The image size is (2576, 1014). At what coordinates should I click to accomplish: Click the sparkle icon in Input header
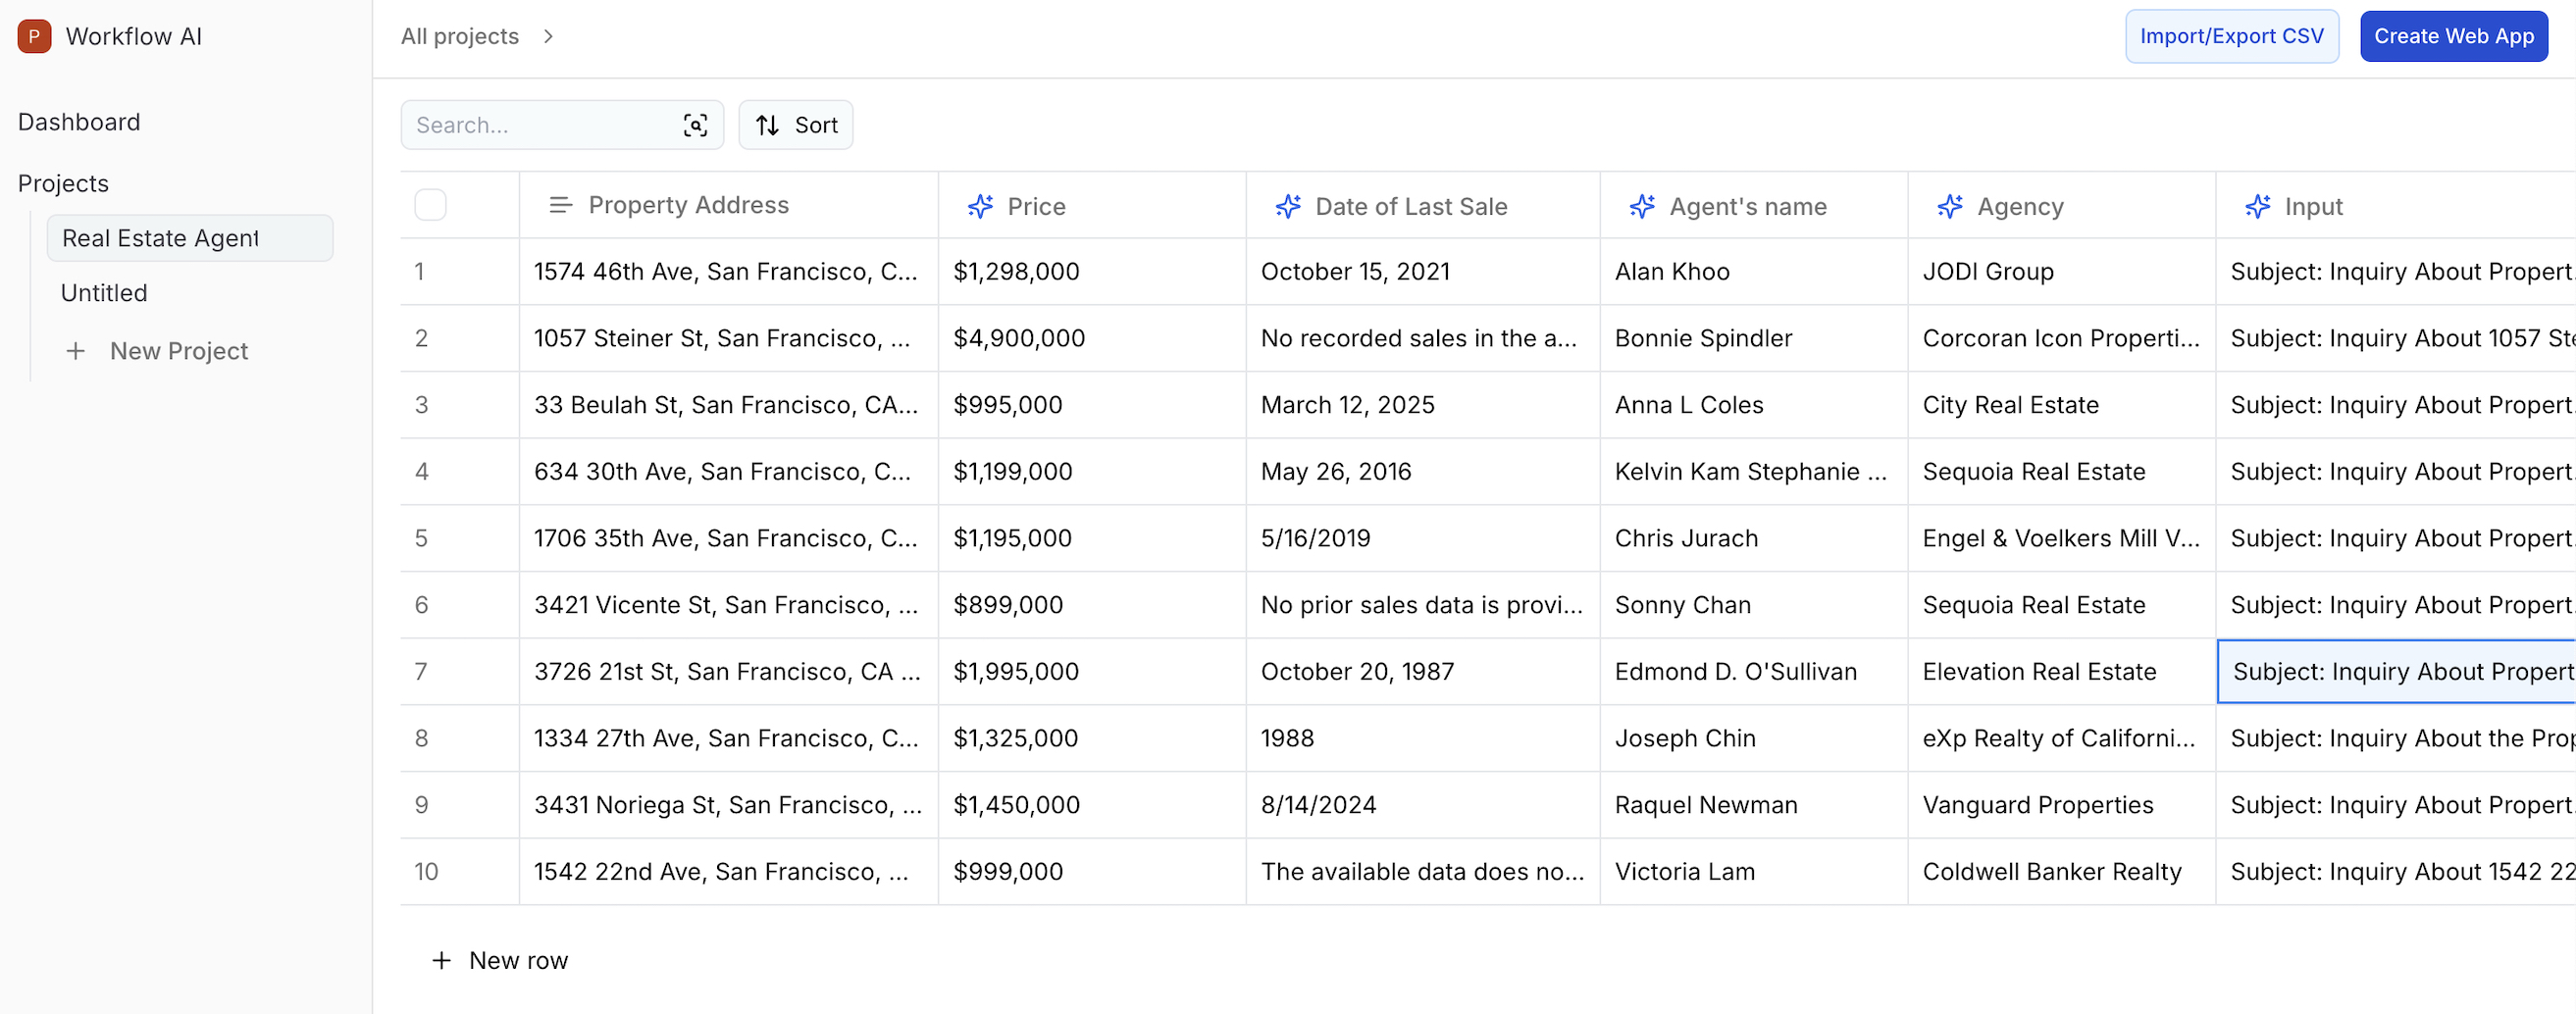pyautogui.click(x=2258, y=206)
